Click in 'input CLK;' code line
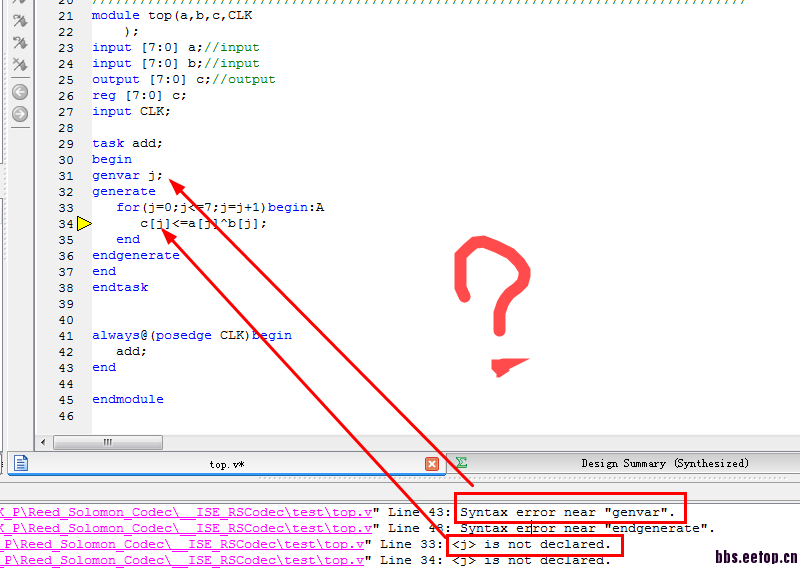 [131, 111]
